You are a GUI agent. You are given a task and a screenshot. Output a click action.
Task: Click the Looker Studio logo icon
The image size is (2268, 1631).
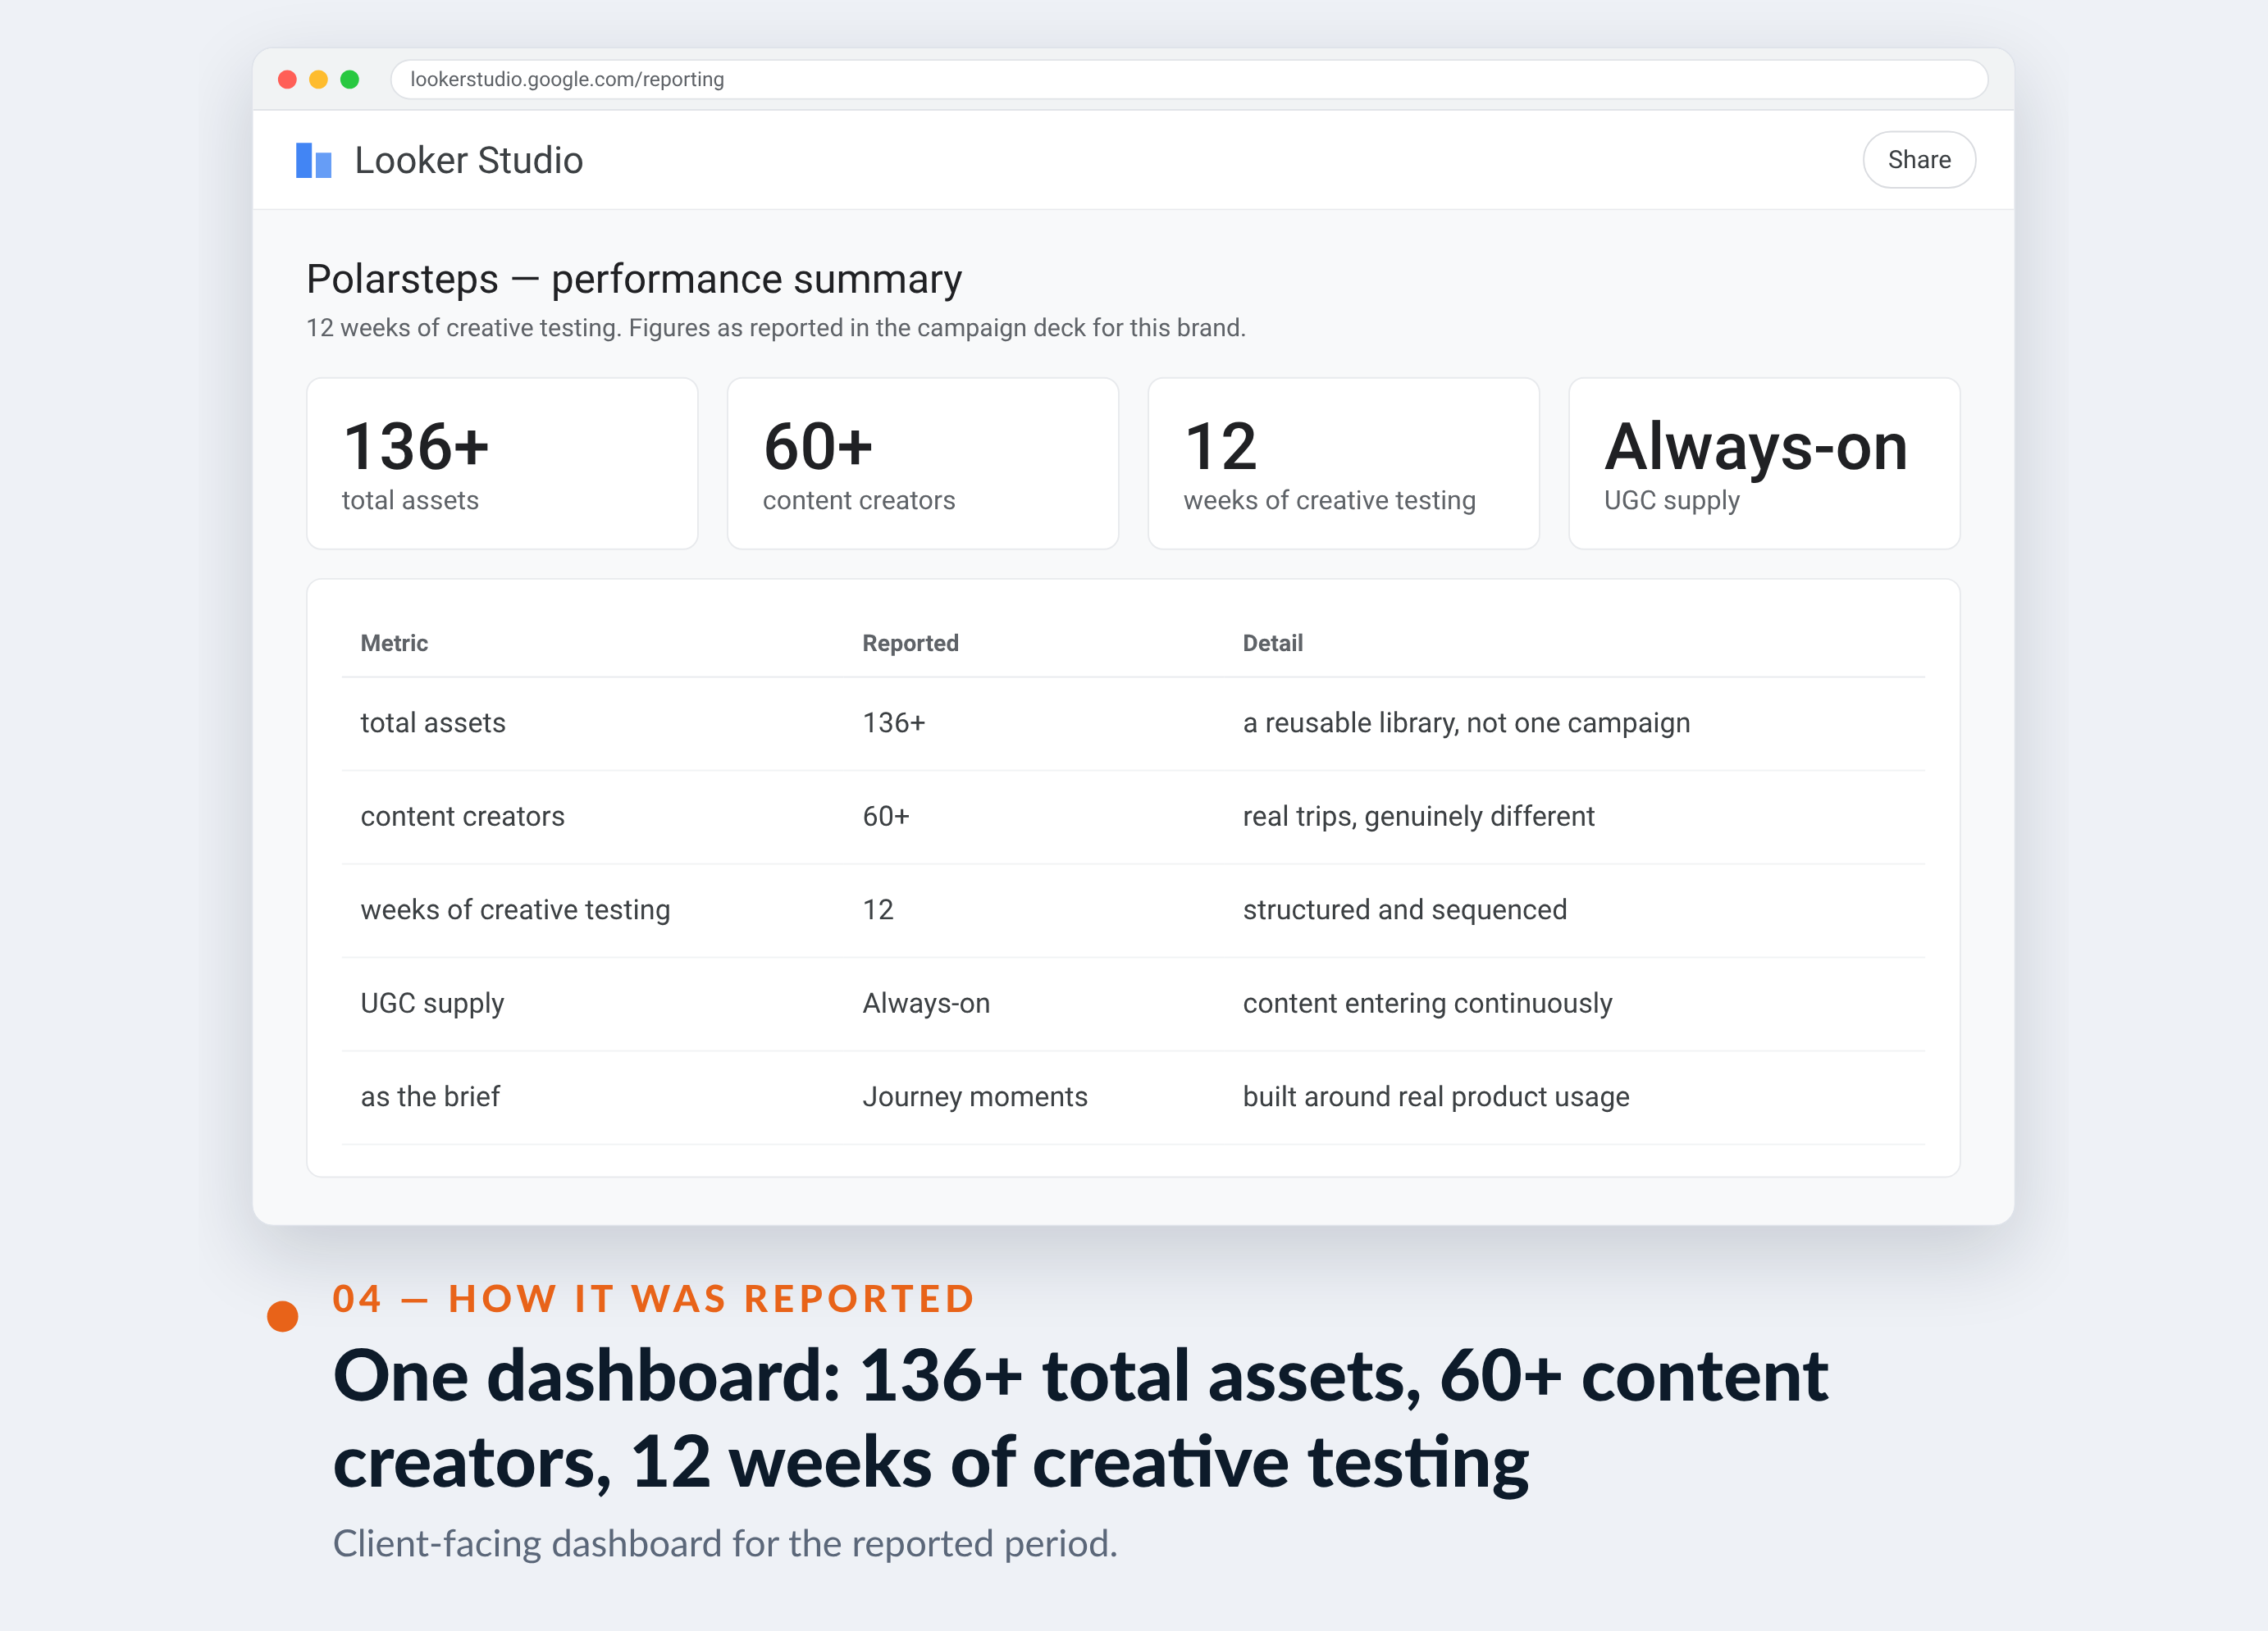(x=313, y=160)
